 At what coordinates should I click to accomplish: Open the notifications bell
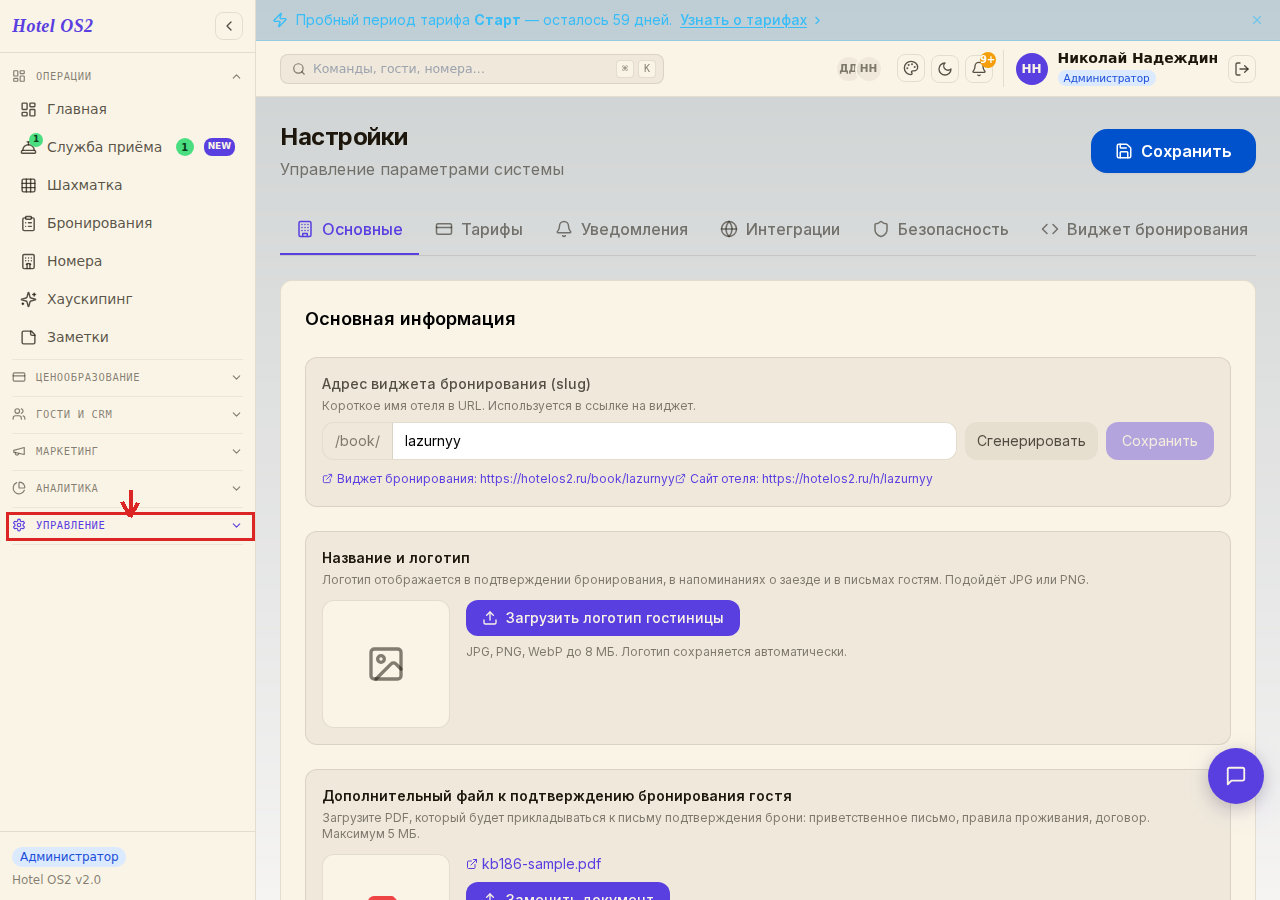(979, 68)
